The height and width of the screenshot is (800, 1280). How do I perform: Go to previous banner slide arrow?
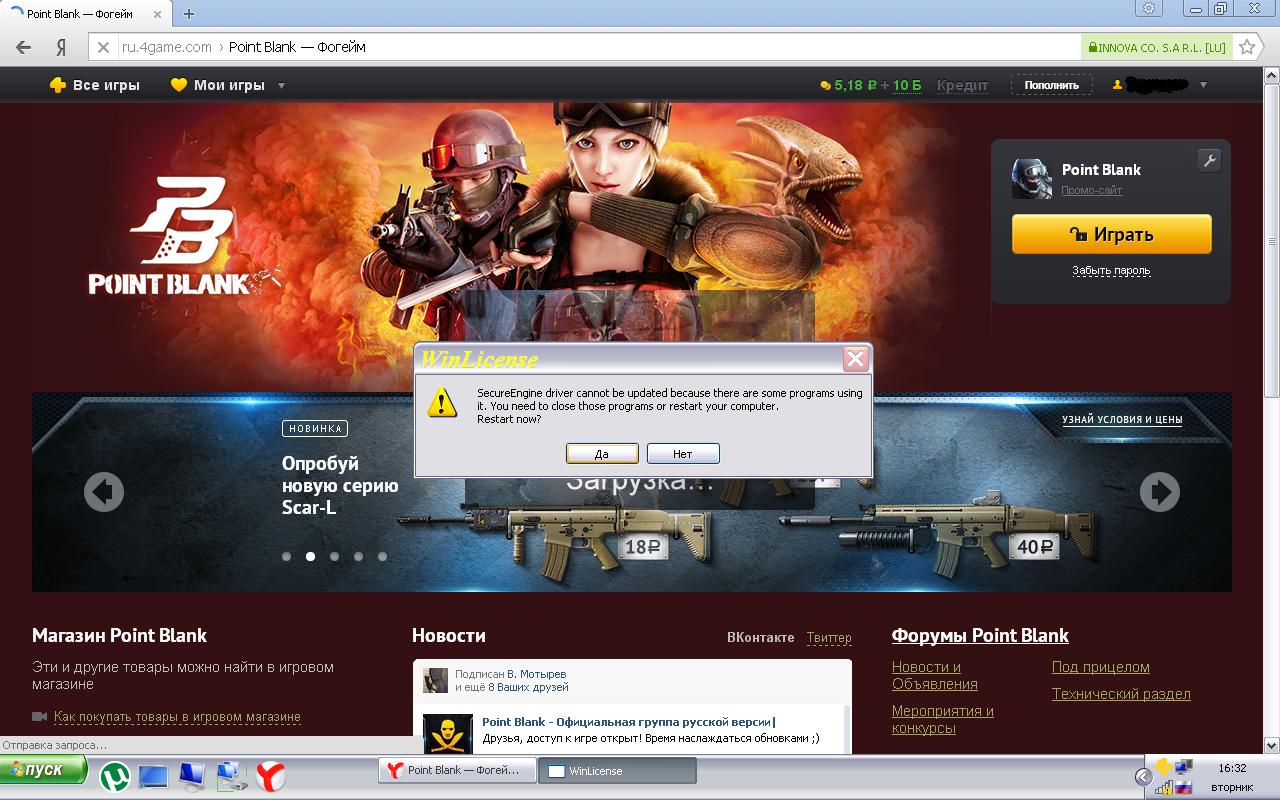click(104, 492)
